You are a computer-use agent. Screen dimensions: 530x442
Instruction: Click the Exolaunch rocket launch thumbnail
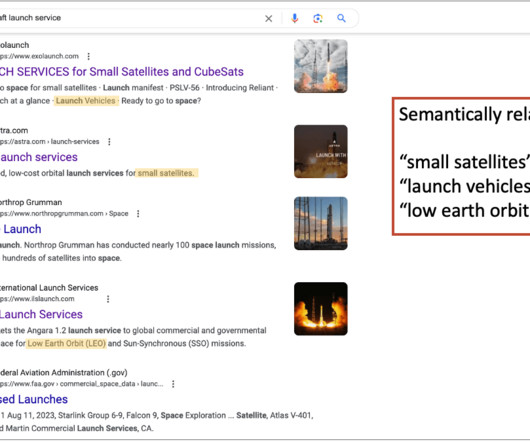321,66
